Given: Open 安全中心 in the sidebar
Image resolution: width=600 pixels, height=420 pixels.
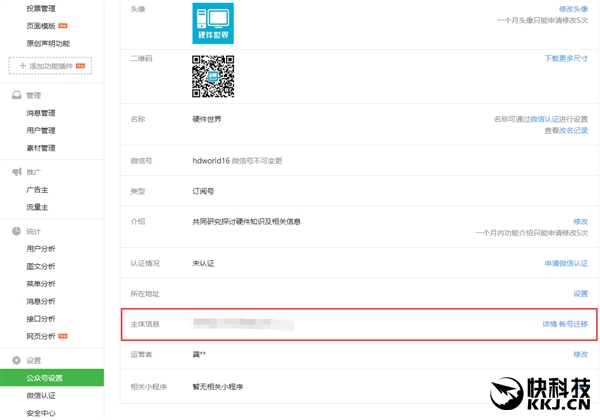Looking at the screenshot, I should 41,413.
